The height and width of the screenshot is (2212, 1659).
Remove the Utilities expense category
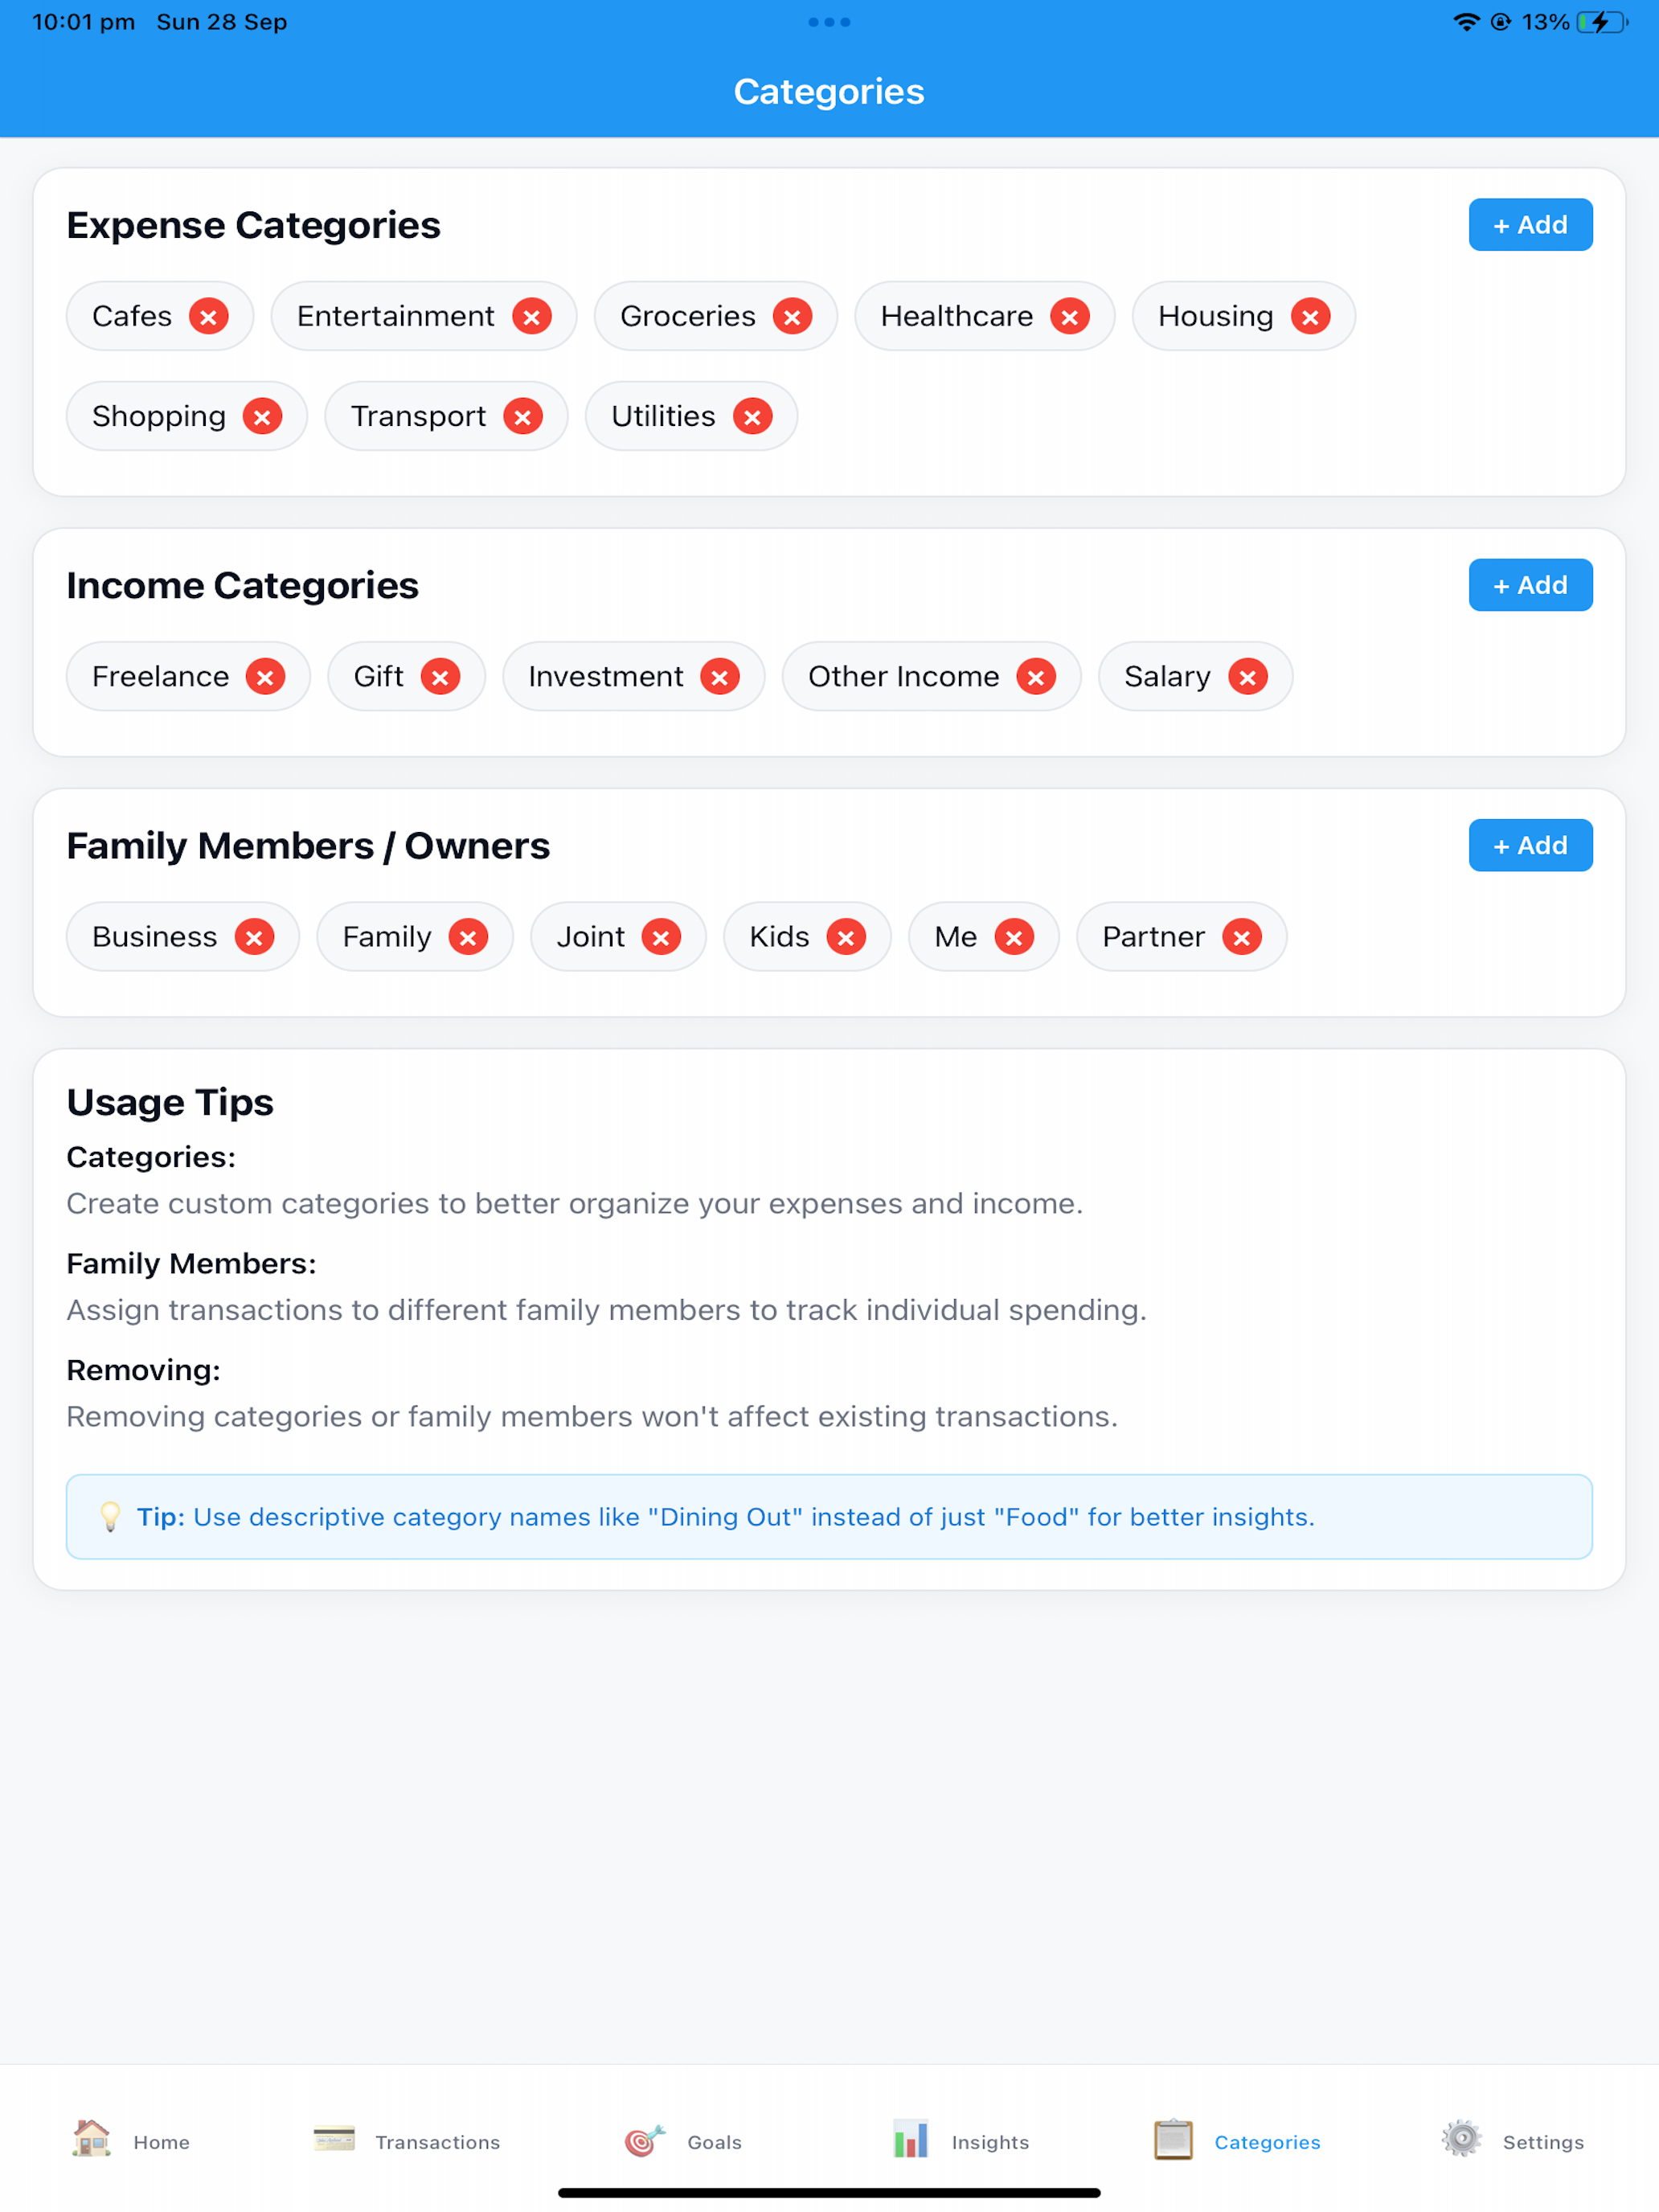pyautogui.click(x=752, y=417)
